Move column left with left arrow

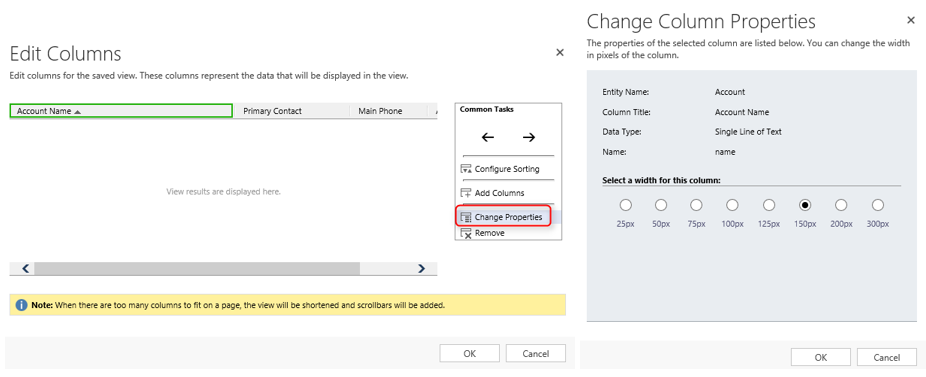(488, 137)
